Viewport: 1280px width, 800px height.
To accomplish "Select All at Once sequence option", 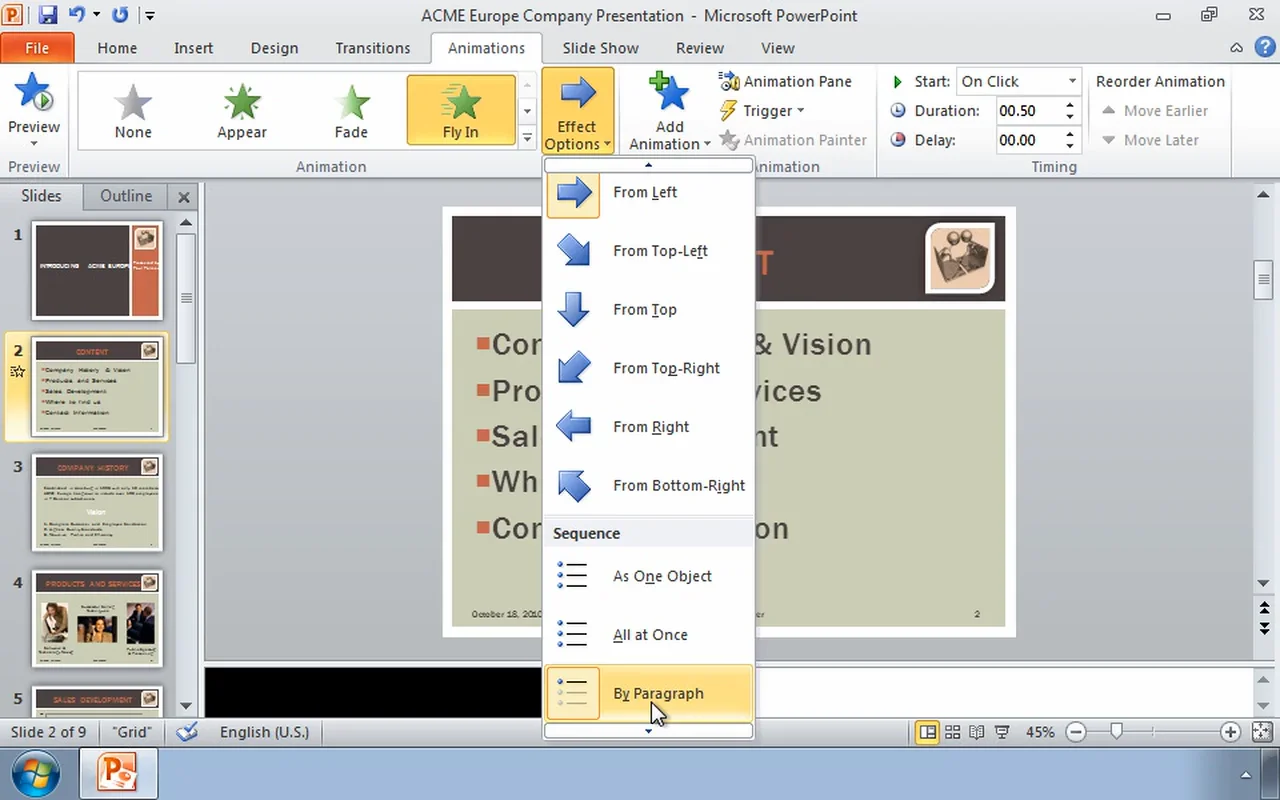I will pos(648,635).
